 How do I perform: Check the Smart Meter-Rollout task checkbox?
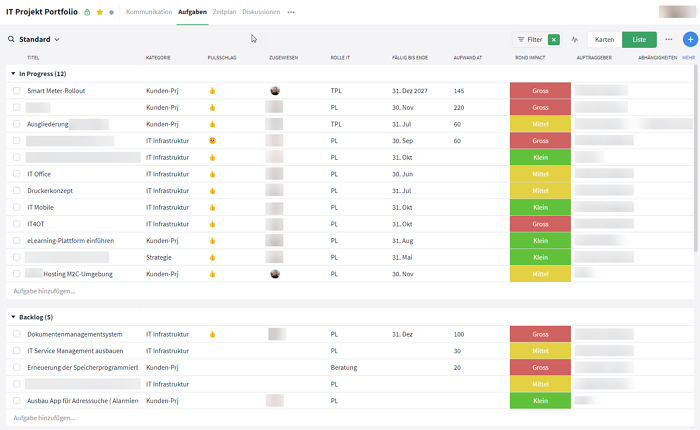click(x=17, y=91)
